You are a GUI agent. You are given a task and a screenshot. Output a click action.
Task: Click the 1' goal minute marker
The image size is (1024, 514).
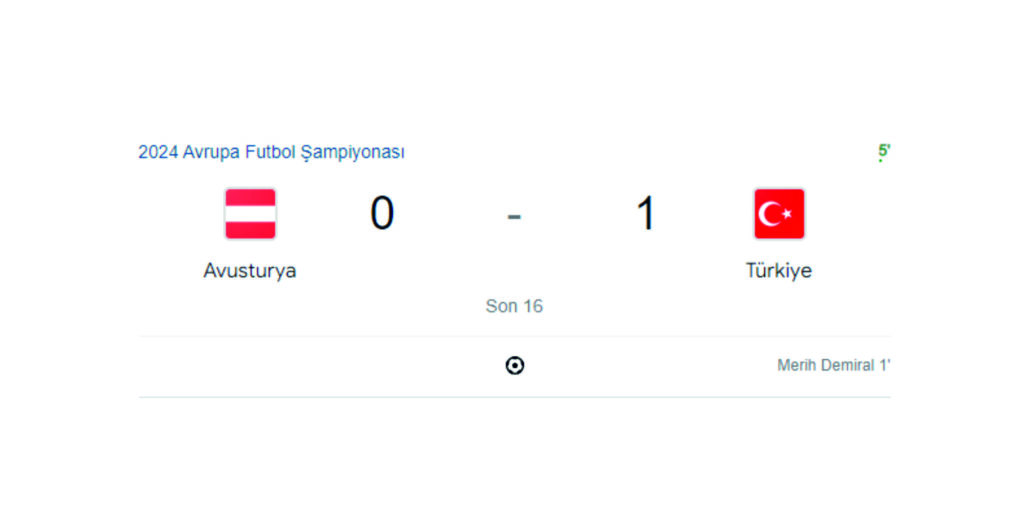point(885,366)
